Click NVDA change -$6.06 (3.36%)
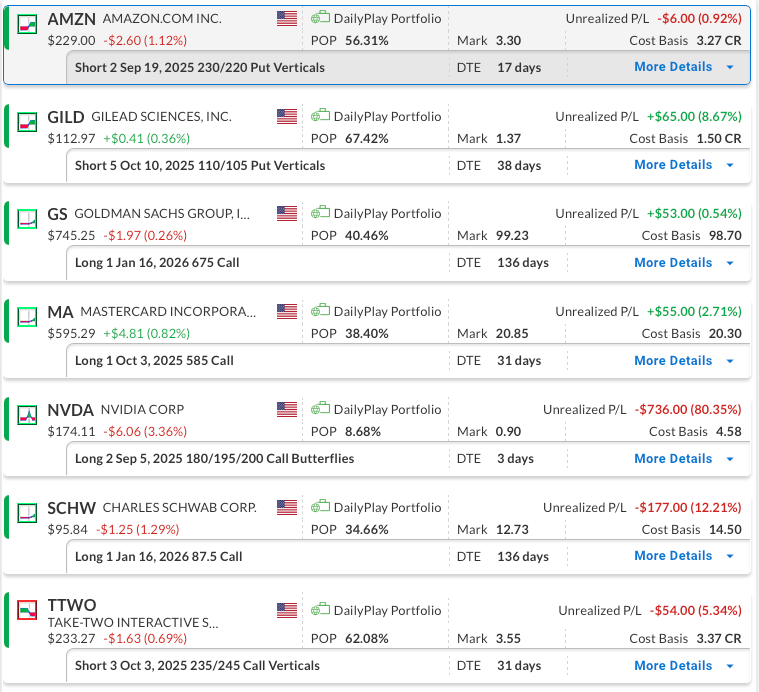 (145, 432)
